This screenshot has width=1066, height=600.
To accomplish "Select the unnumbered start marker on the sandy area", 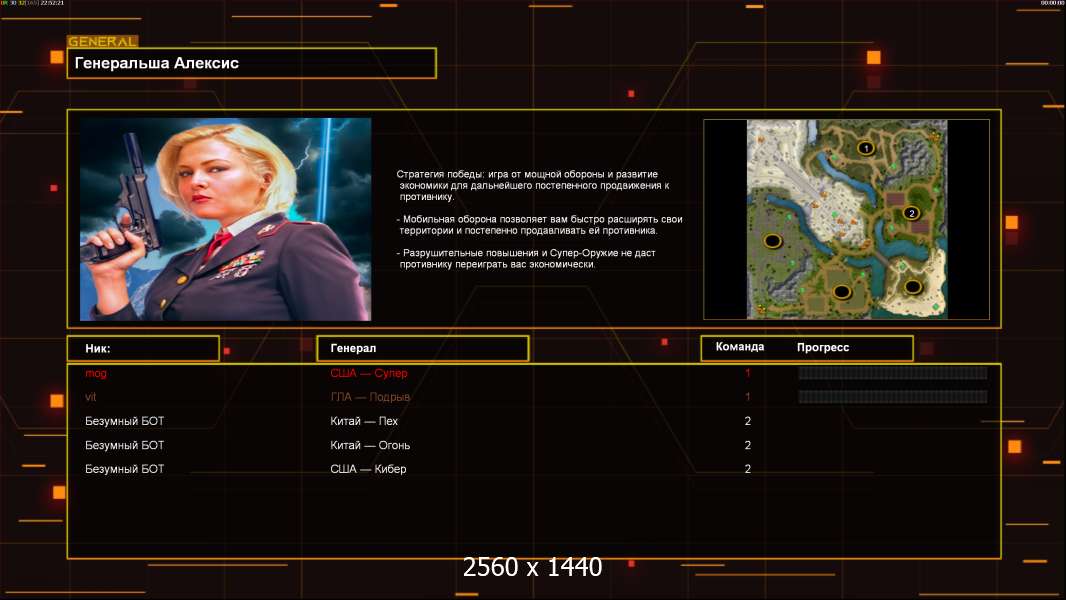I will [x=912, y=287].
